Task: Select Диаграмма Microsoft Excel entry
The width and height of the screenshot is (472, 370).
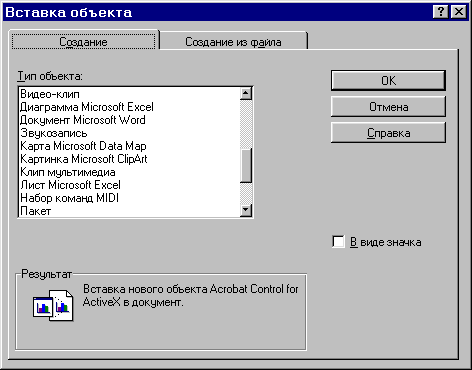Action: click(129, 107)
